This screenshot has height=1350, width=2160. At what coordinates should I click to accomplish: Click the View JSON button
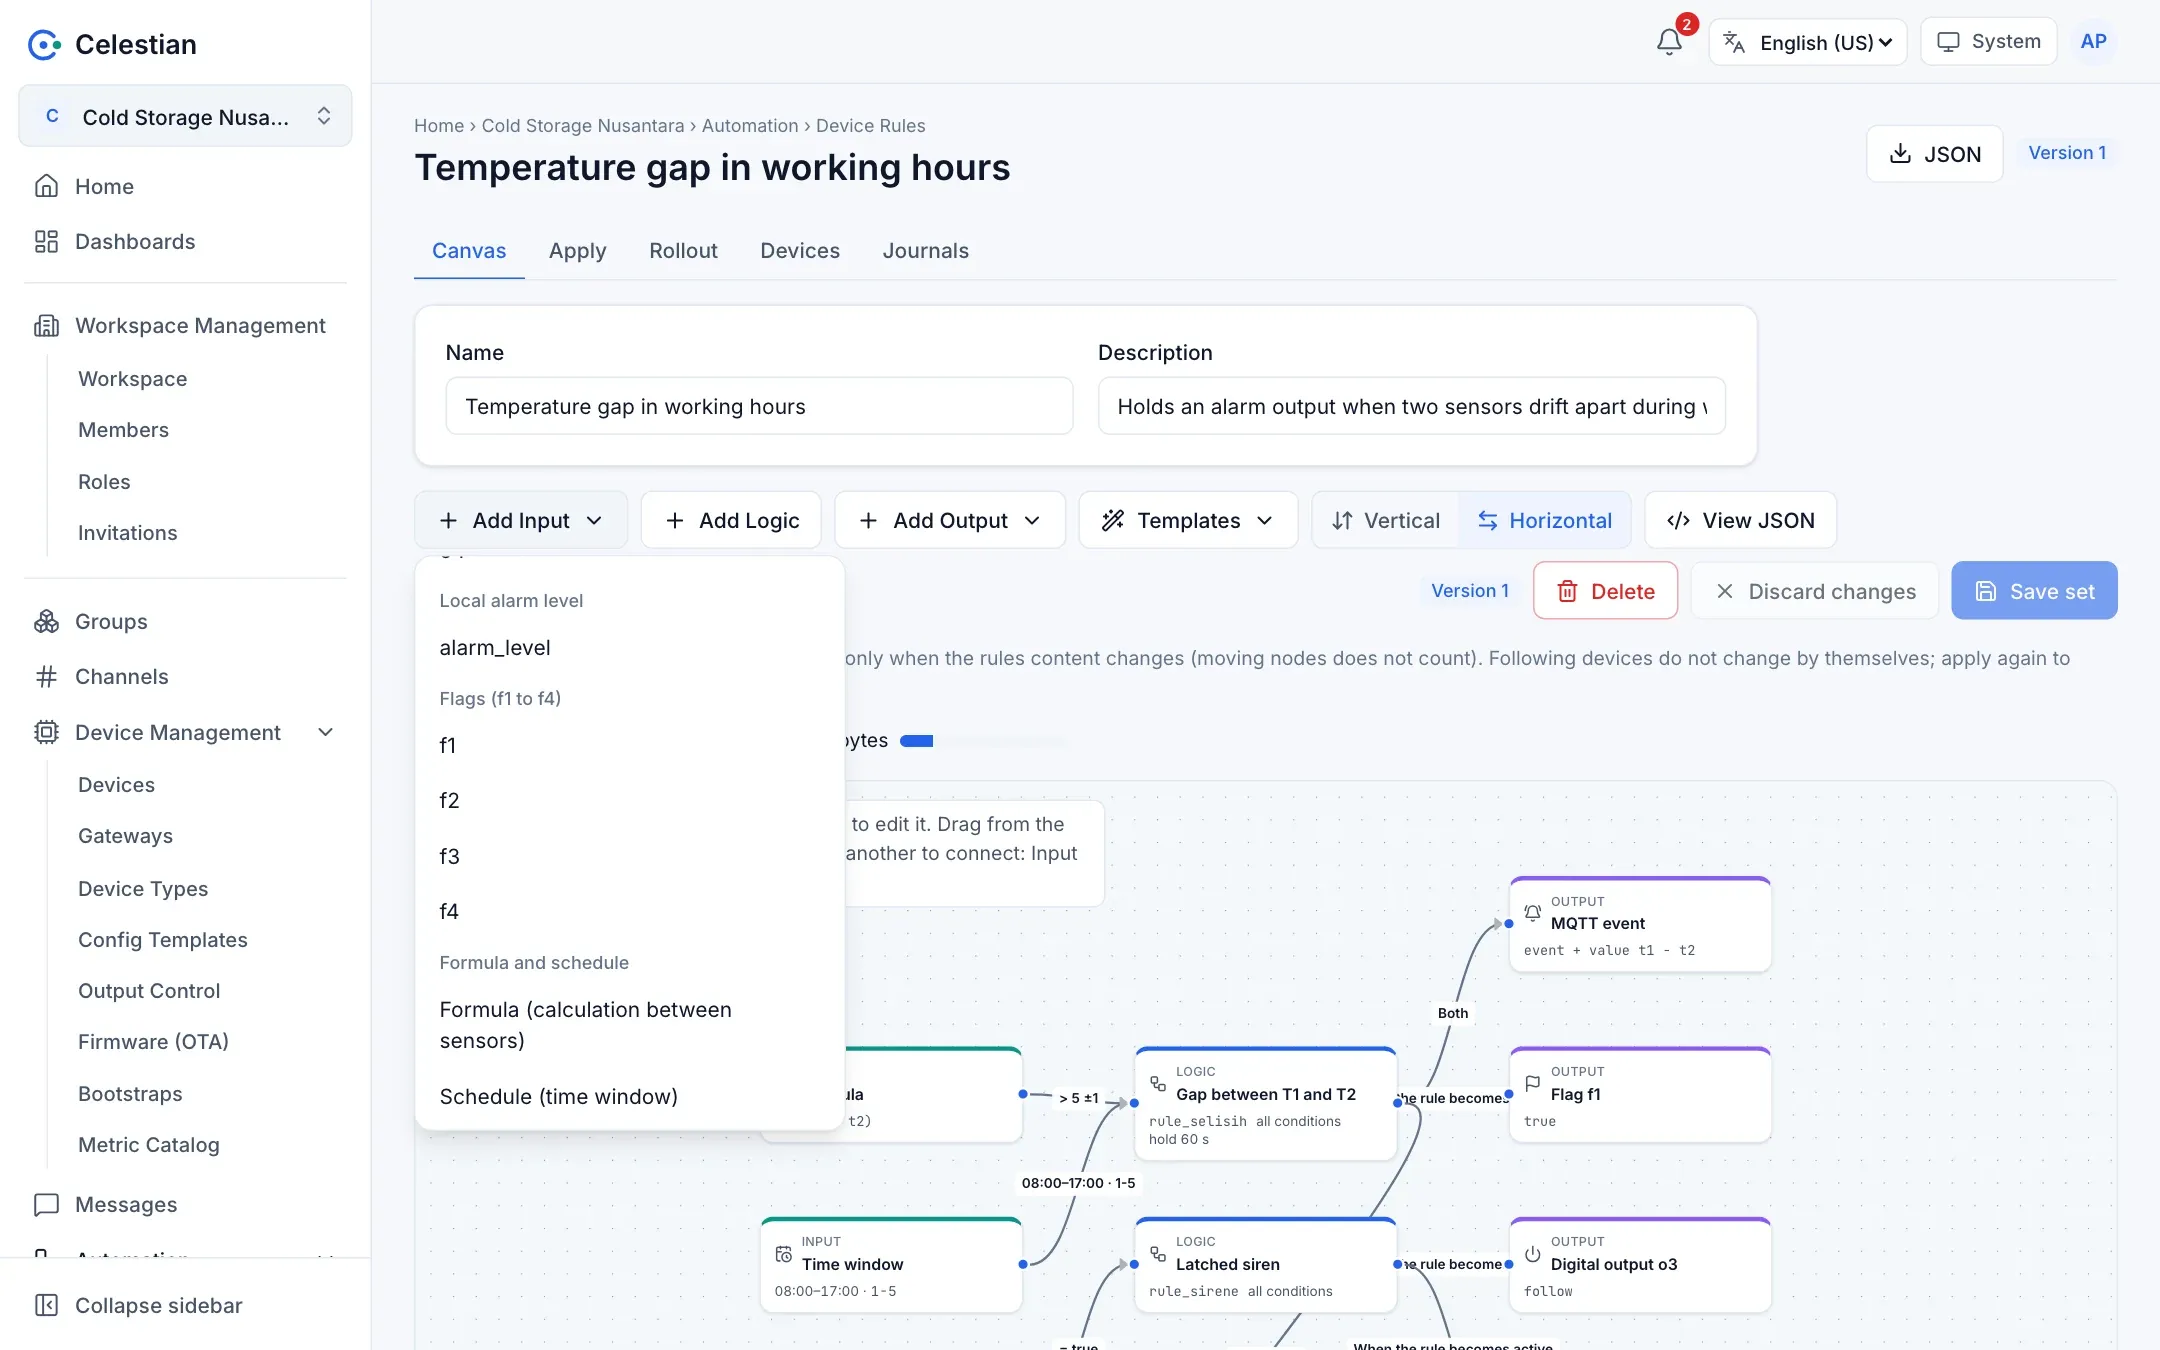(1740, 520)
